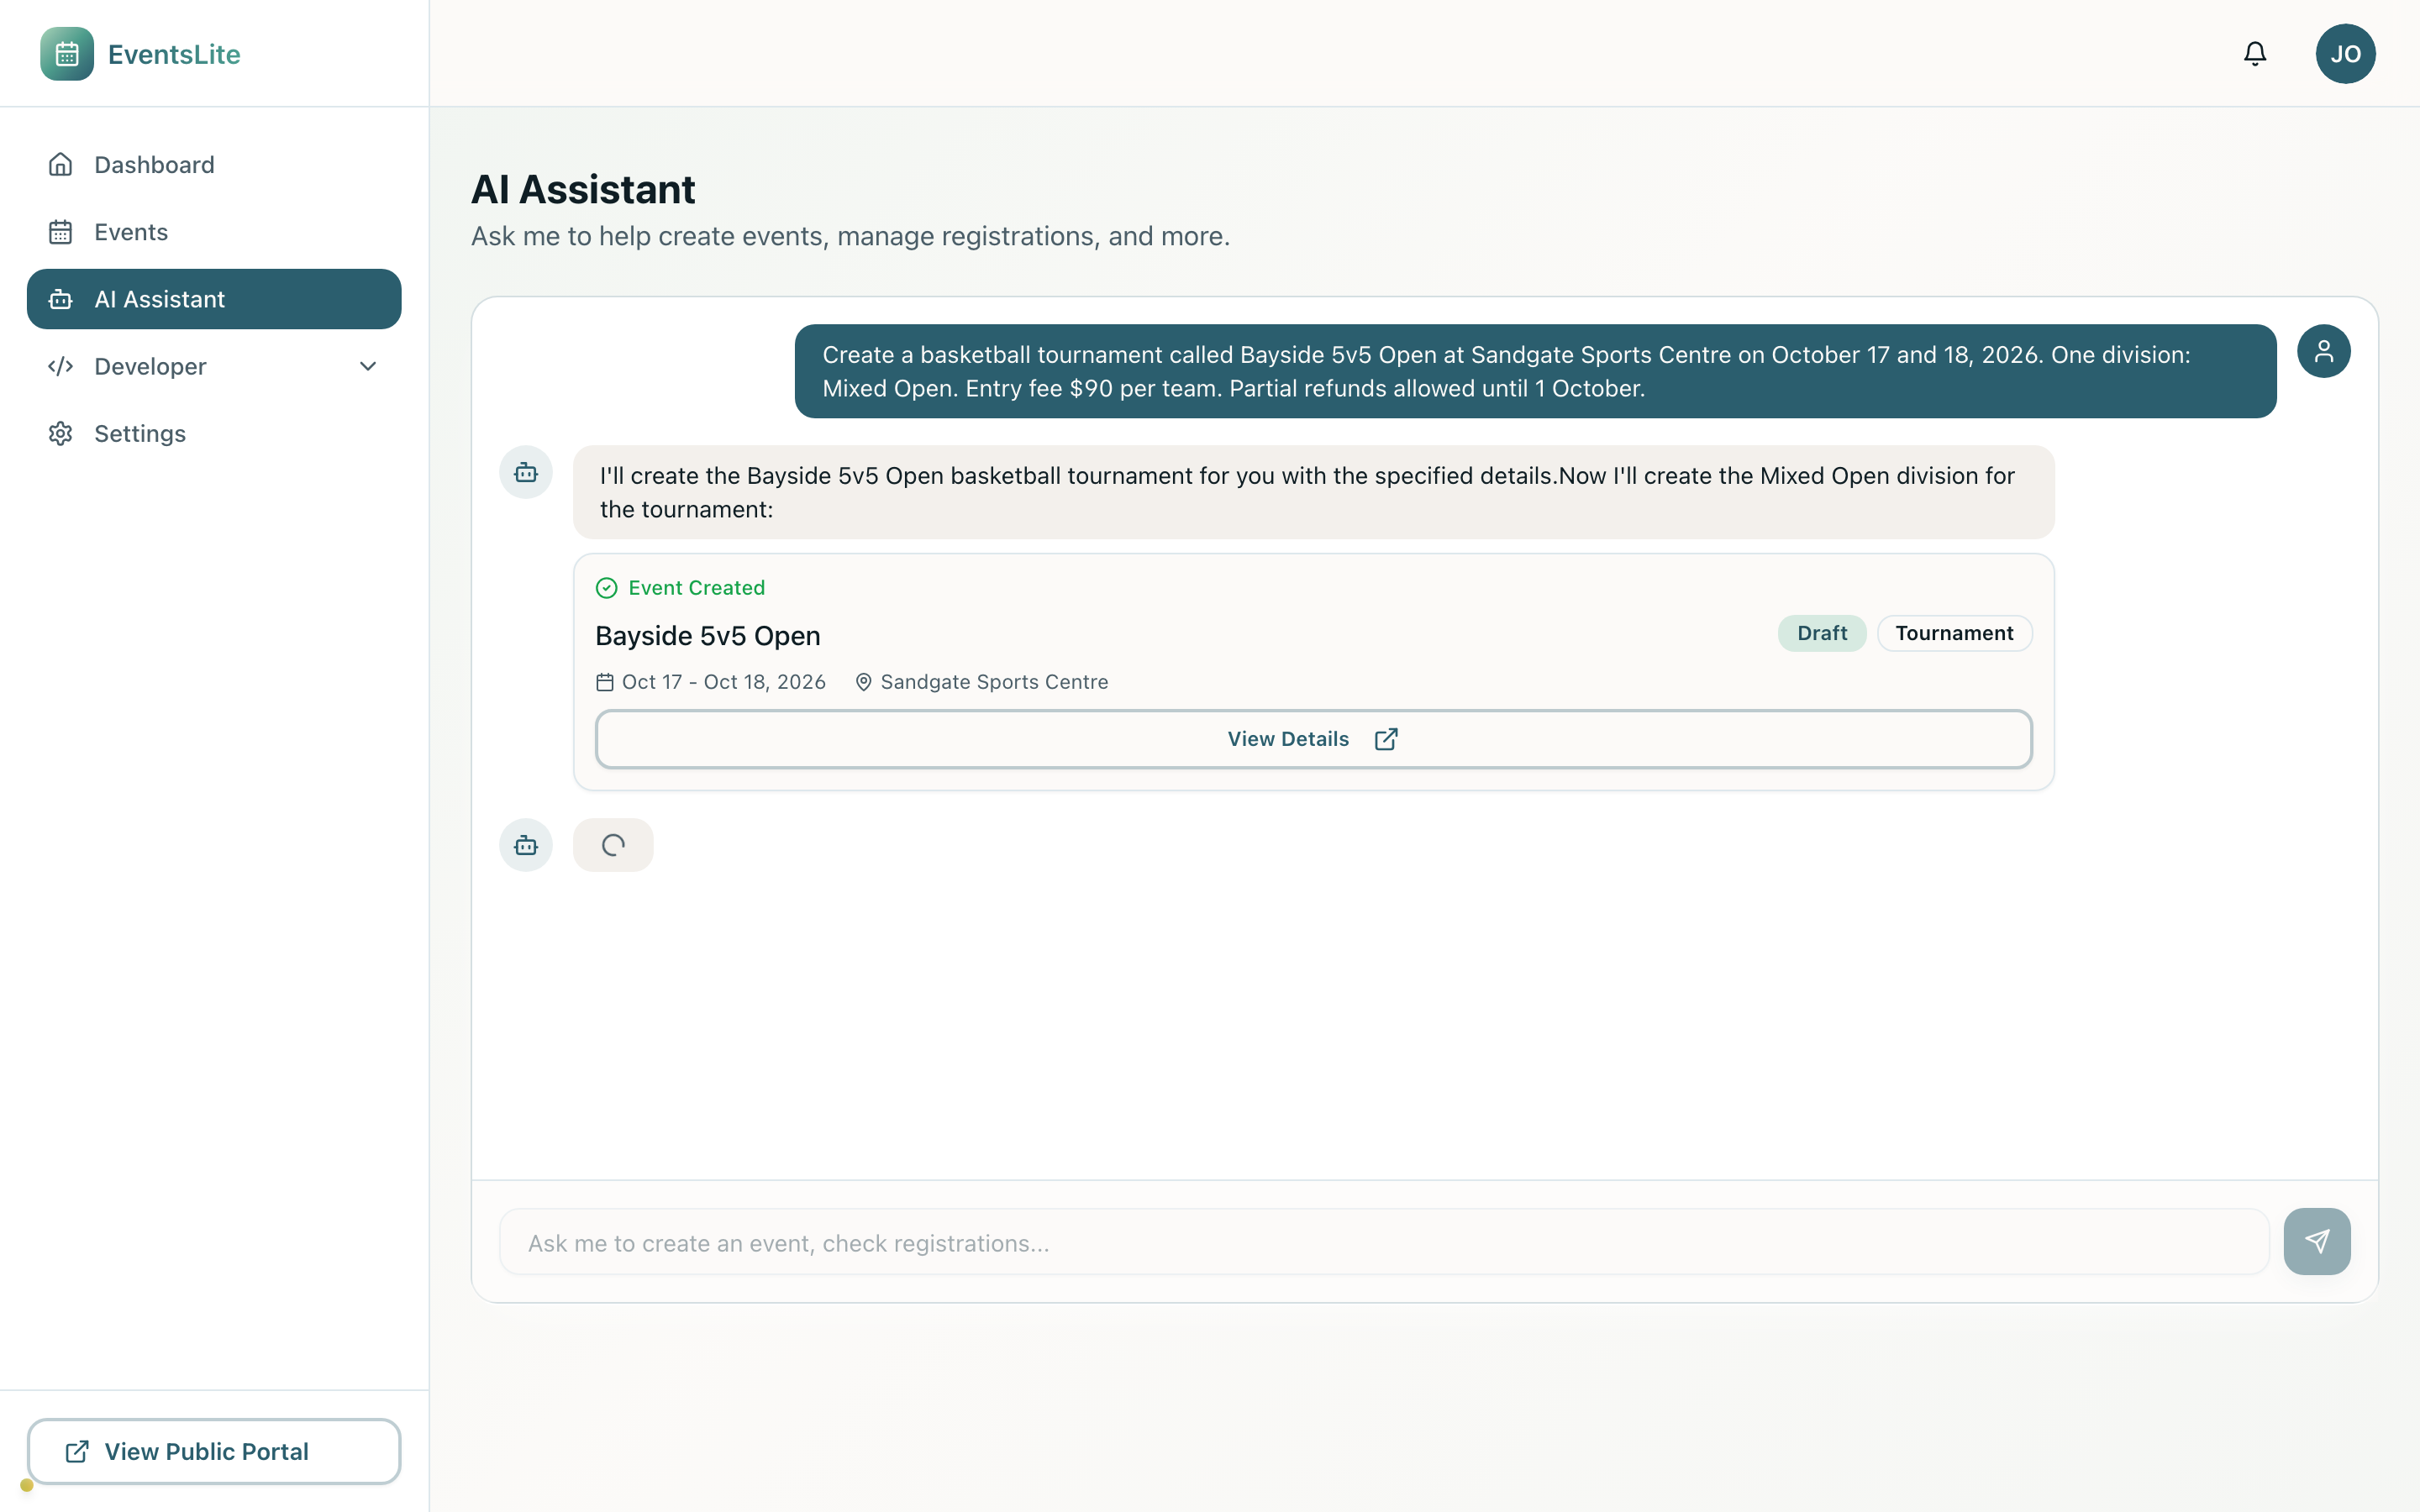Viewport: 2420px width, 1512px height.
Task: Click the EventsLite brand name
Action: pyautogui.click(x=174, y=54)
